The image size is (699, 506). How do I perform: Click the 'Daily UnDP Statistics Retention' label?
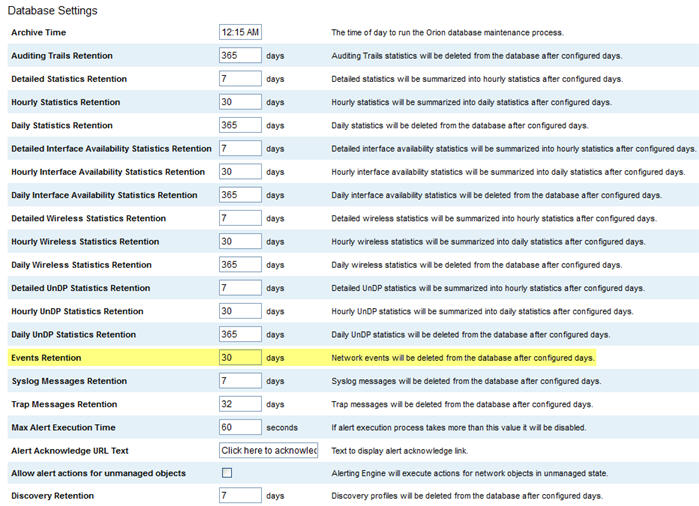point(74,334)
